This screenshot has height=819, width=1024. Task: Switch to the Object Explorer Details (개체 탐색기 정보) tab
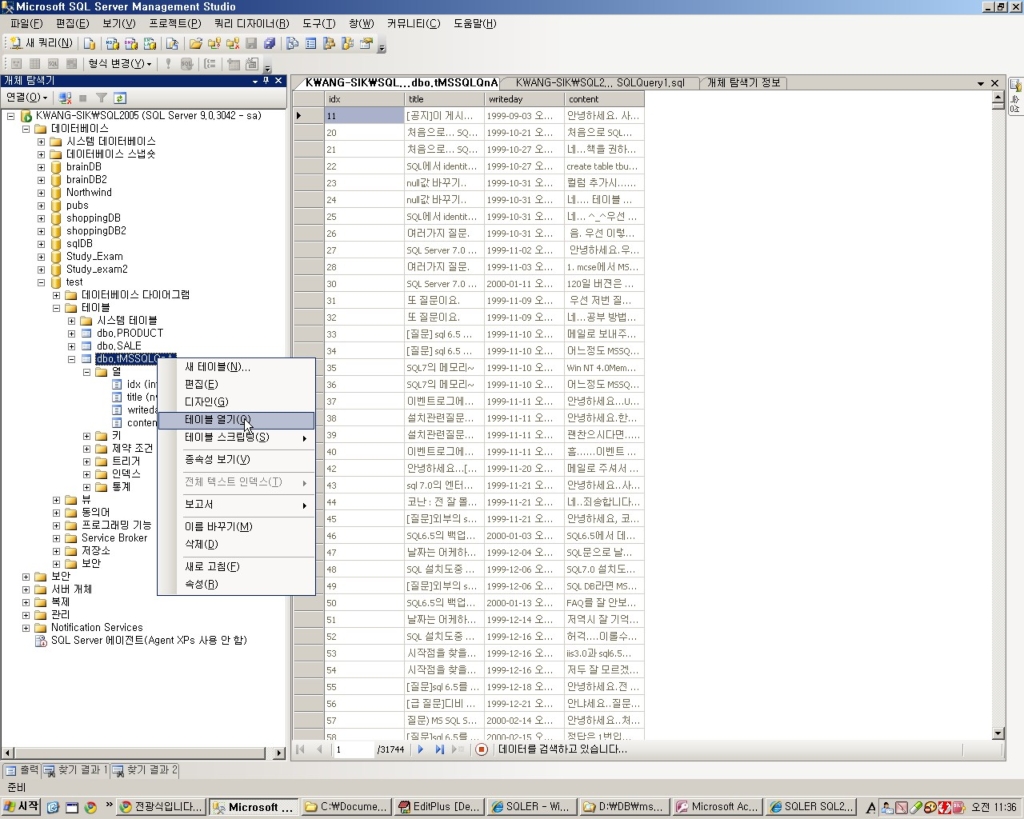coord(744,83)
